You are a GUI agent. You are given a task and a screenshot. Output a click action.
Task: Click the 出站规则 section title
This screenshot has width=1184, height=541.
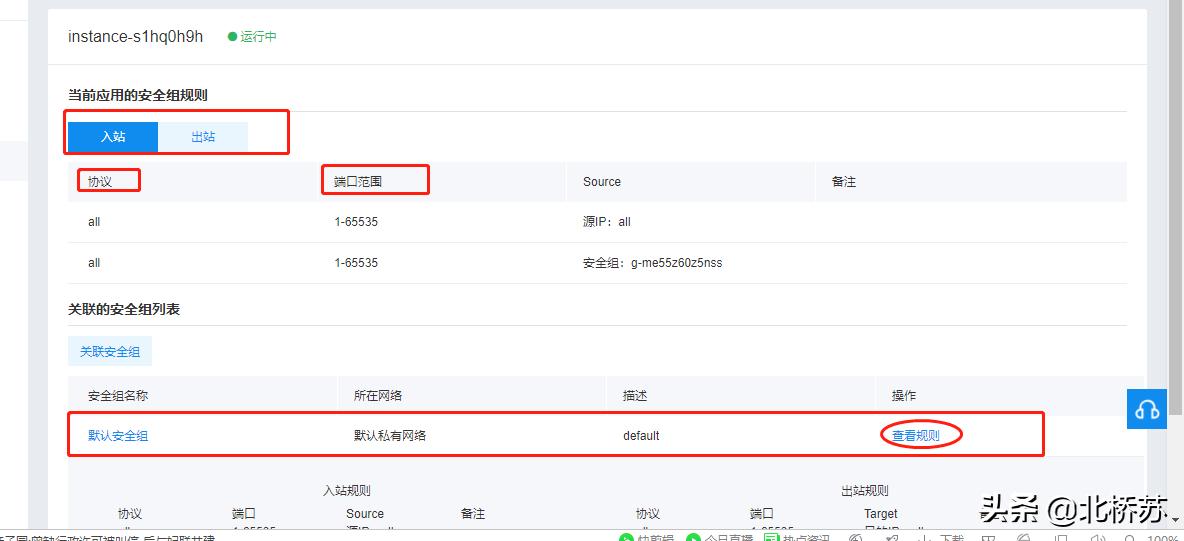point(865,491)
